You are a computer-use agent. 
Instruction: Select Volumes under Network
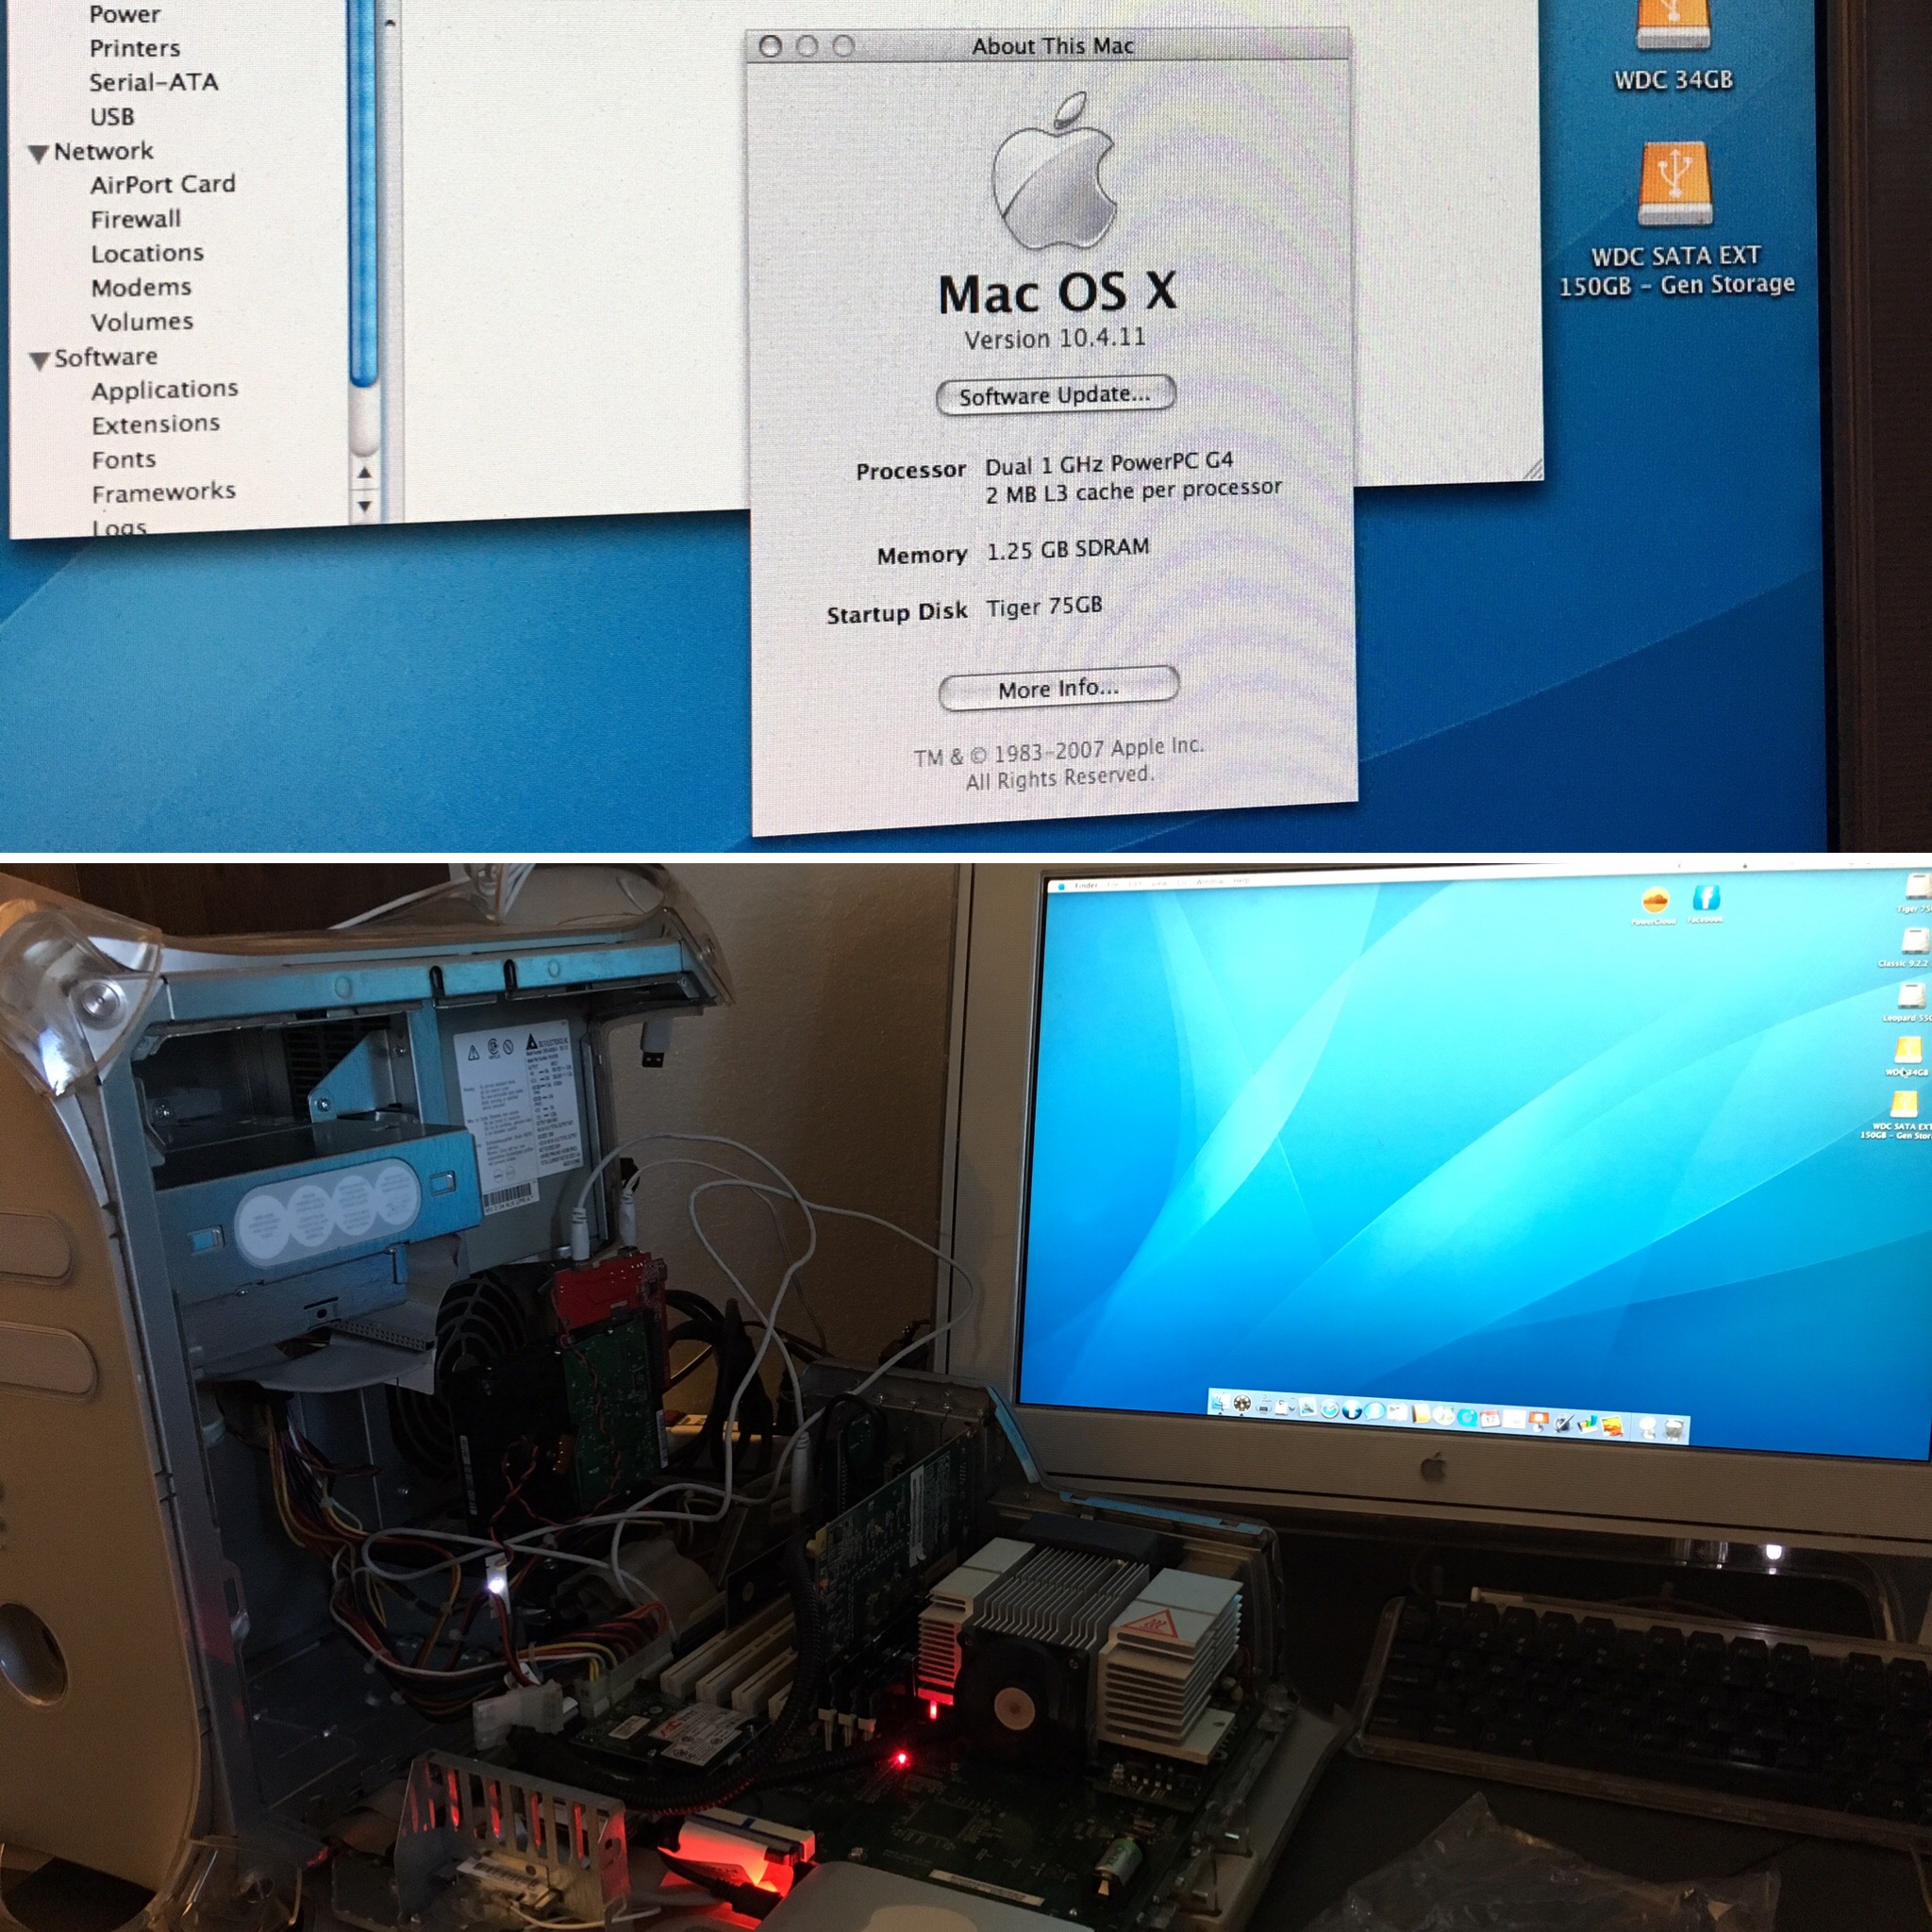(142, 322)
